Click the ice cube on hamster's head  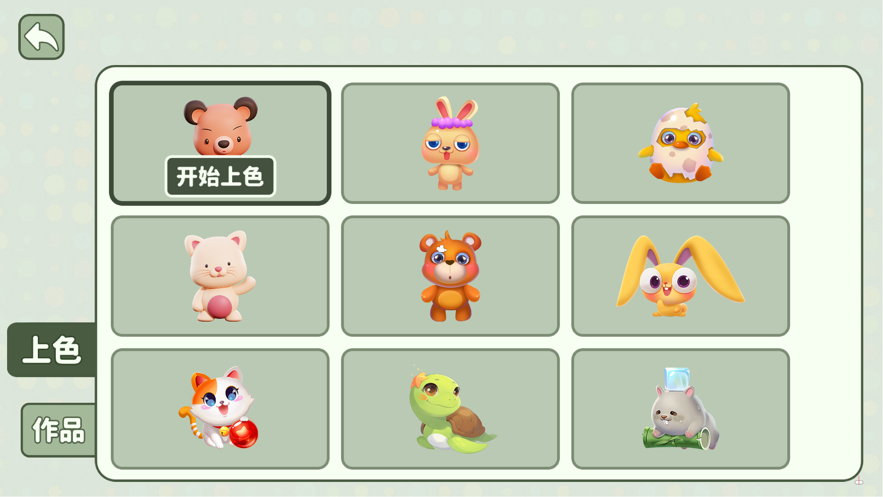(677, 378)
